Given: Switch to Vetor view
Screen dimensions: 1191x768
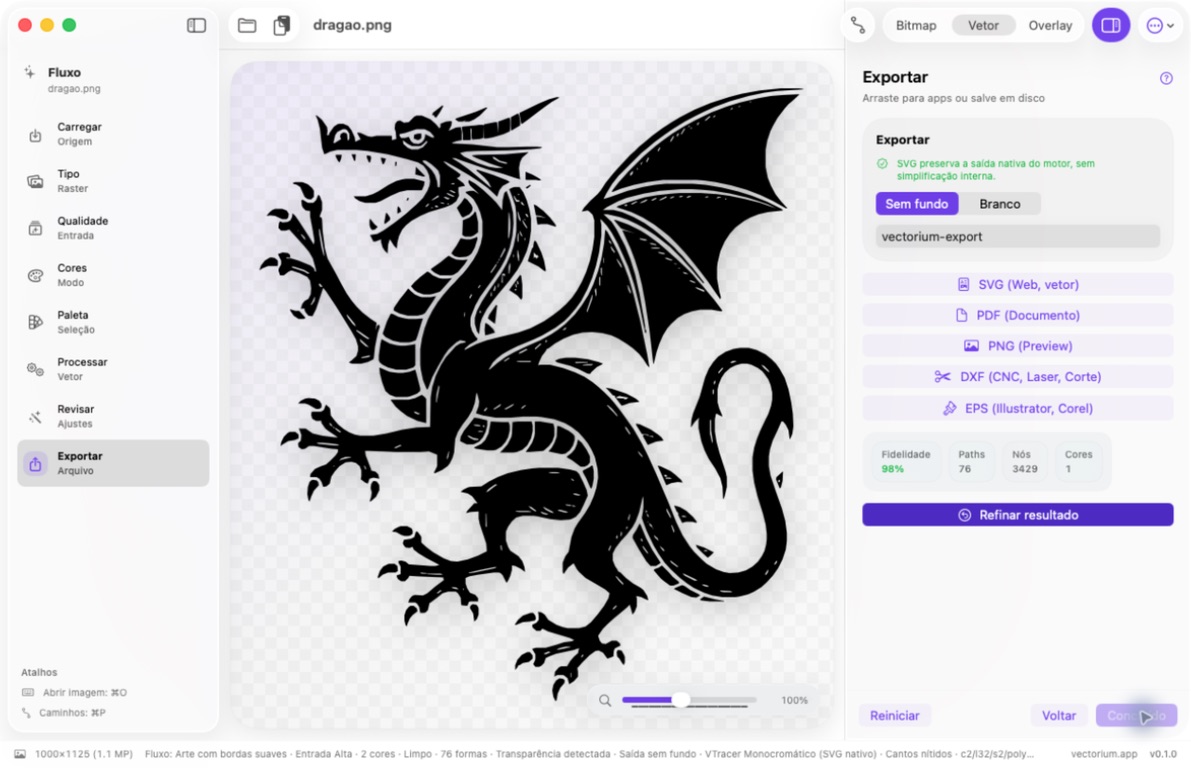Looking at the screenshot, I should click(x=983, y=25).
